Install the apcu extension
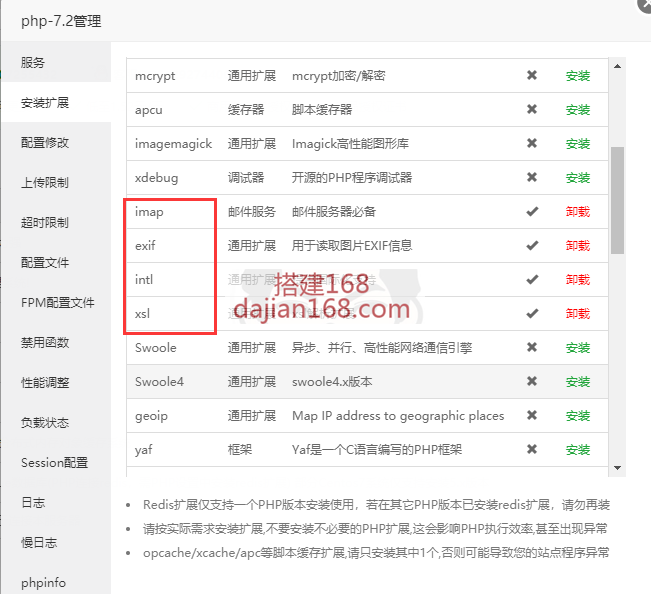This screenshot has height=594, width=651. (x=578, y=110)
